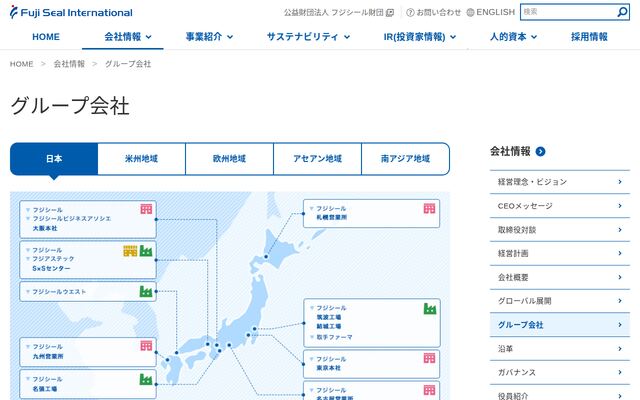This screenshot has height=400, width=640.
Task: Open 経営理念・ビジョン in sidebar
Action: click(560, 182)
